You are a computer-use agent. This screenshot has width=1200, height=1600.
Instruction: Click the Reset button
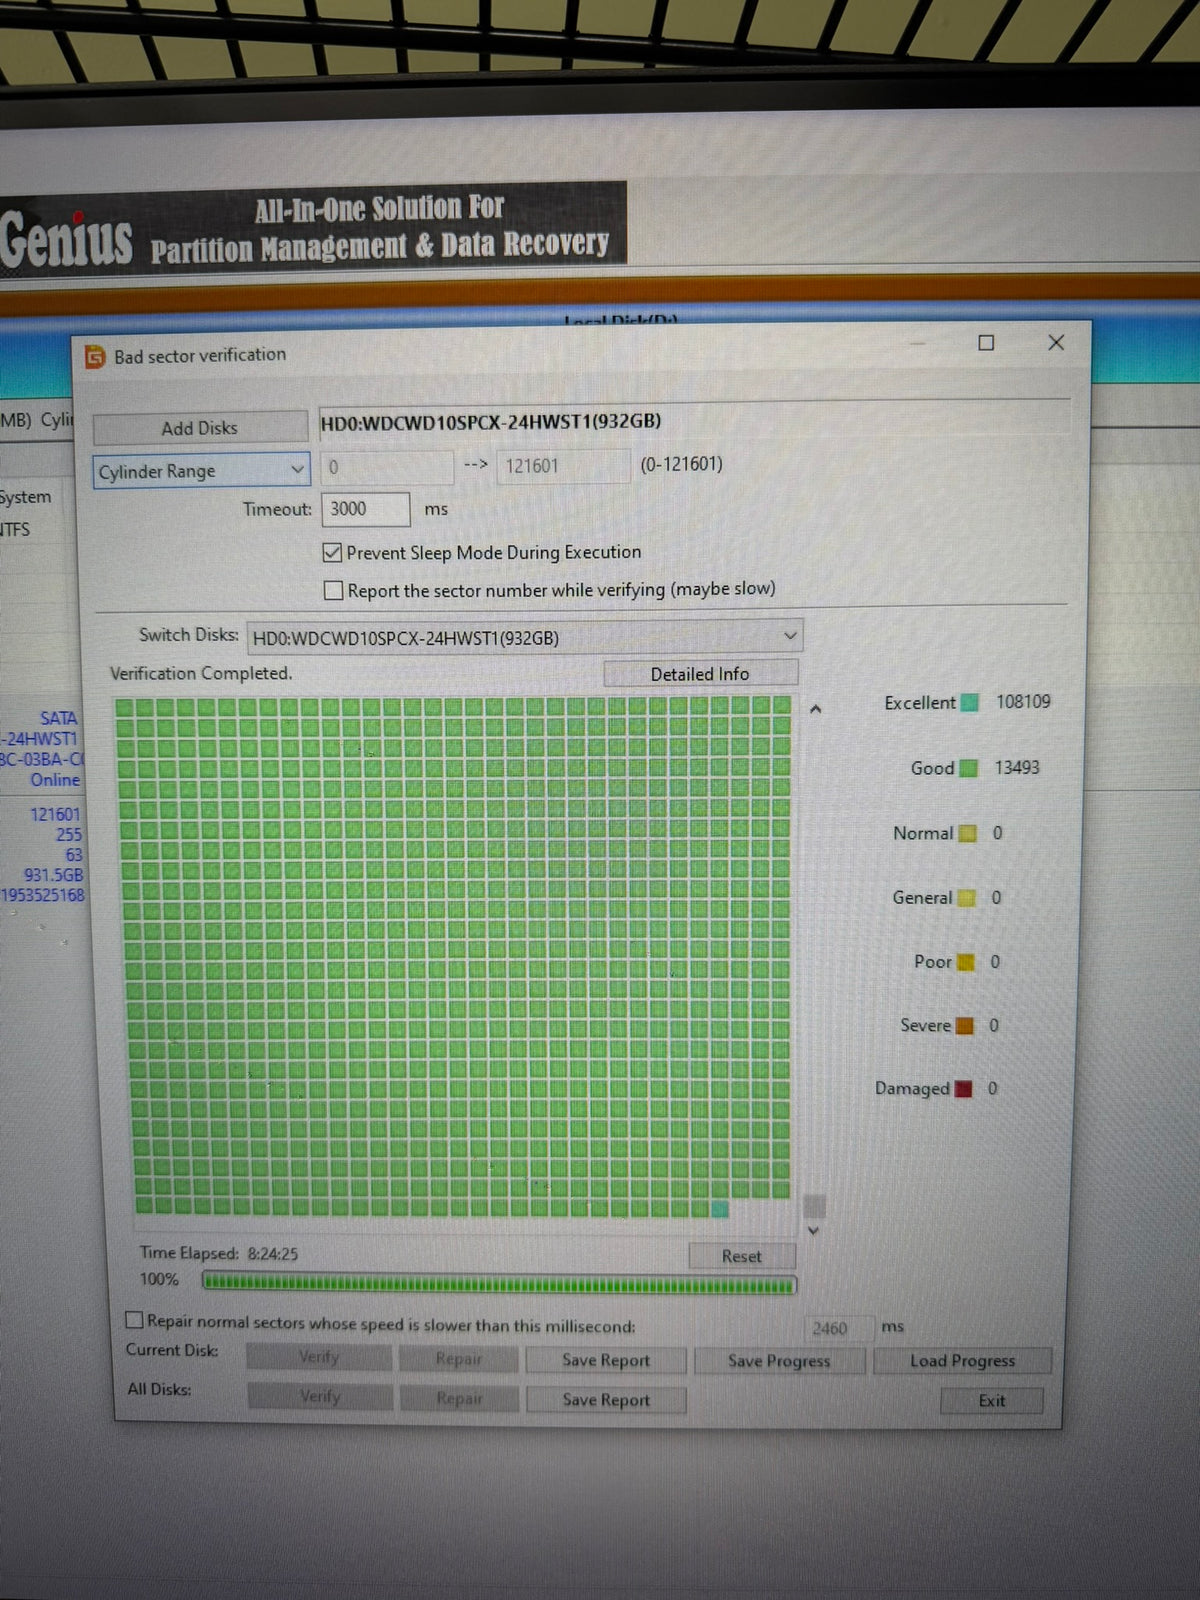point(742,1256)
